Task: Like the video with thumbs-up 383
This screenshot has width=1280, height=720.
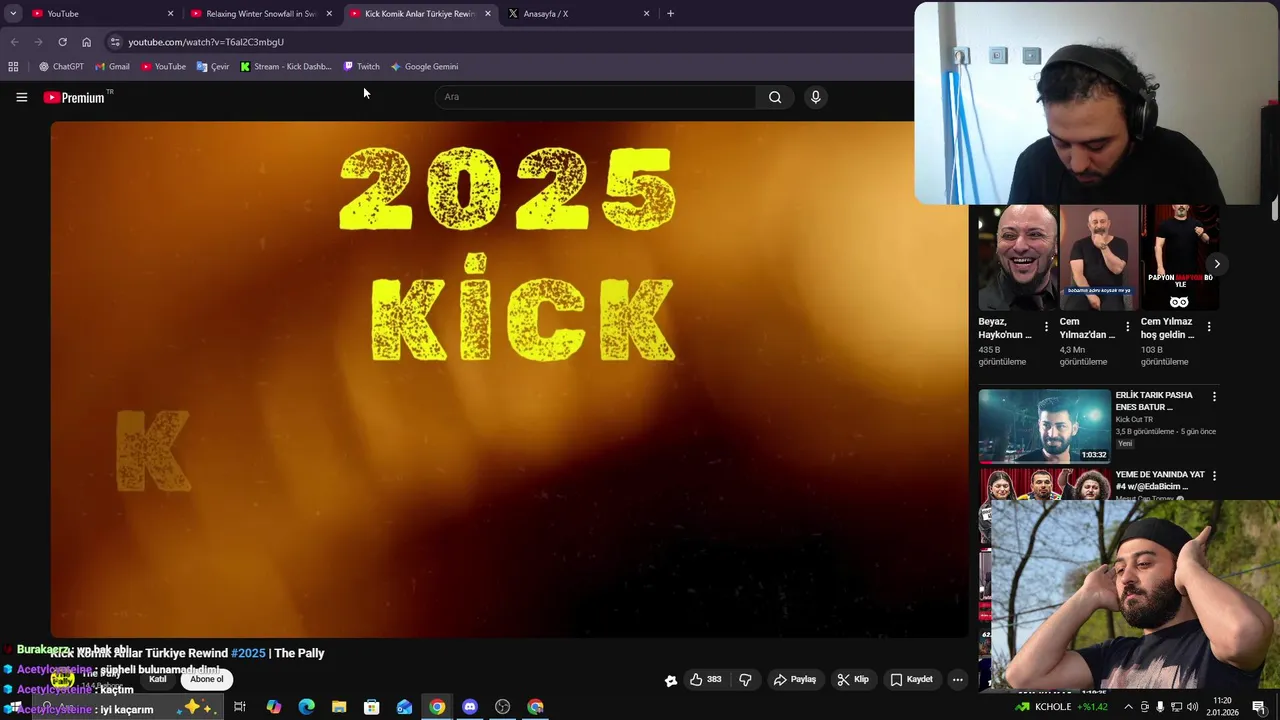Action: point(706,679)
